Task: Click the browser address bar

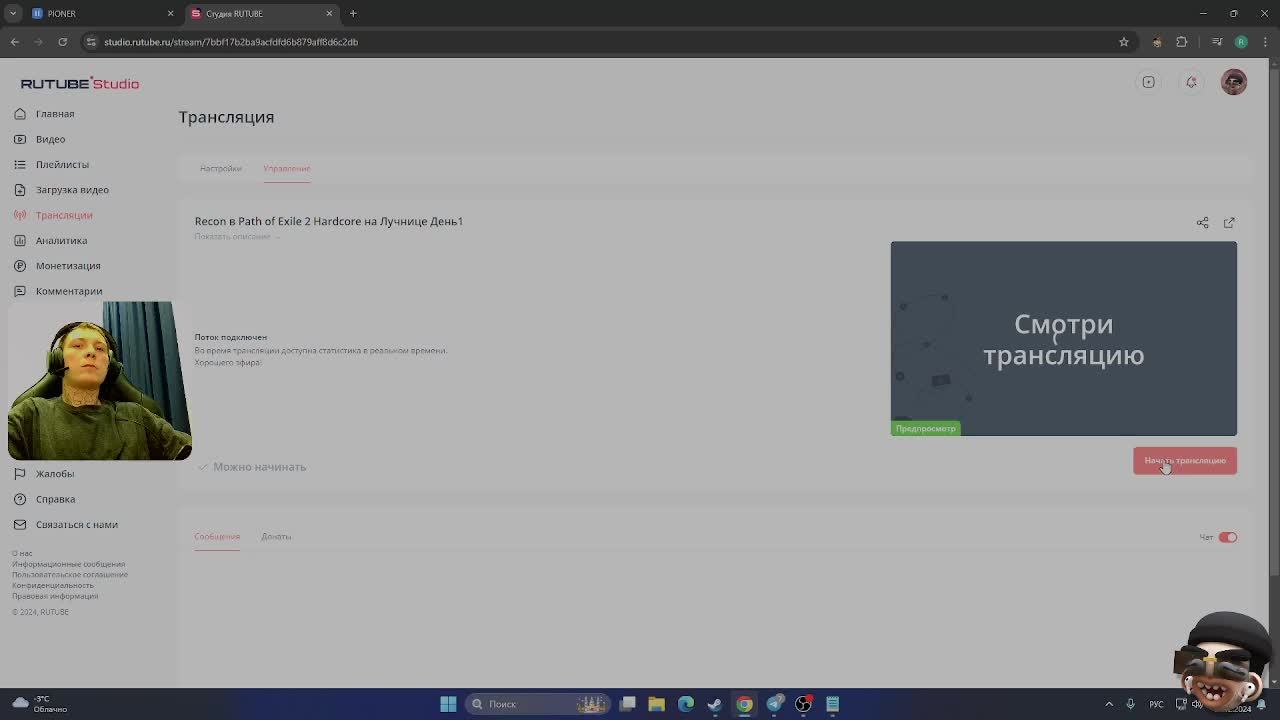Action: point(600,42)
